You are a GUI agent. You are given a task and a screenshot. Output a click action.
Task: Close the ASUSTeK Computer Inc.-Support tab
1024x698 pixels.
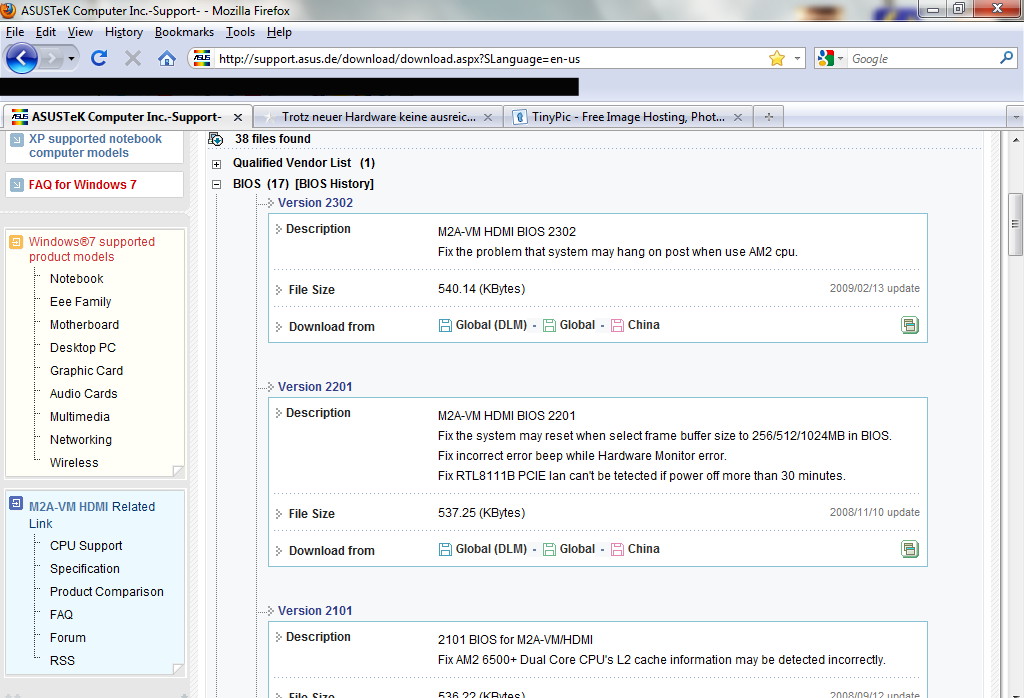click(x=238, y=118)
